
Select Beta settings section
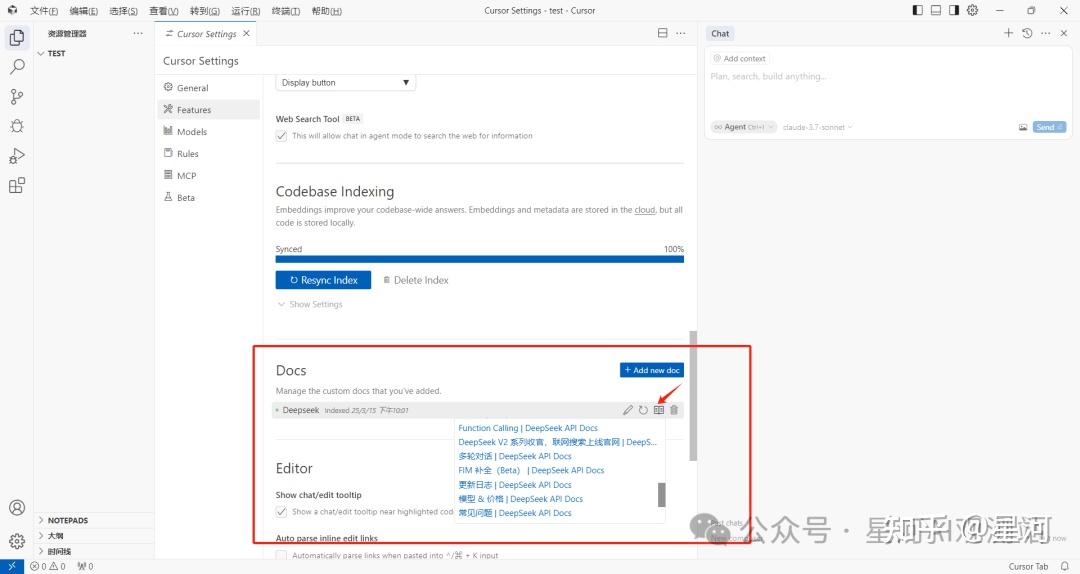(209, 198)
